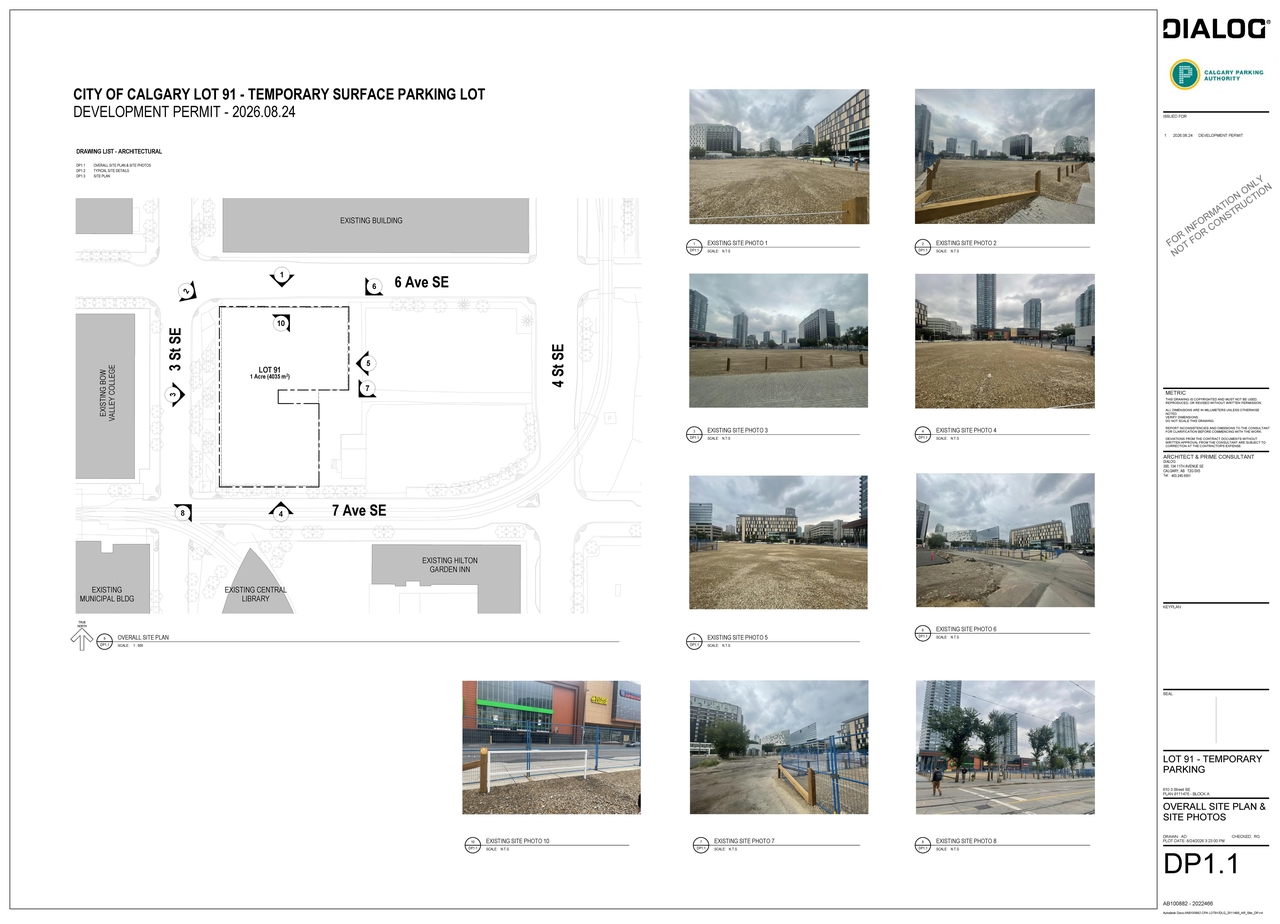This screenshot has width=1280, height=924.
Task: Click the 'EXISTING MUNICIPAL BLDG' label
Action: (x=107, y=594)
